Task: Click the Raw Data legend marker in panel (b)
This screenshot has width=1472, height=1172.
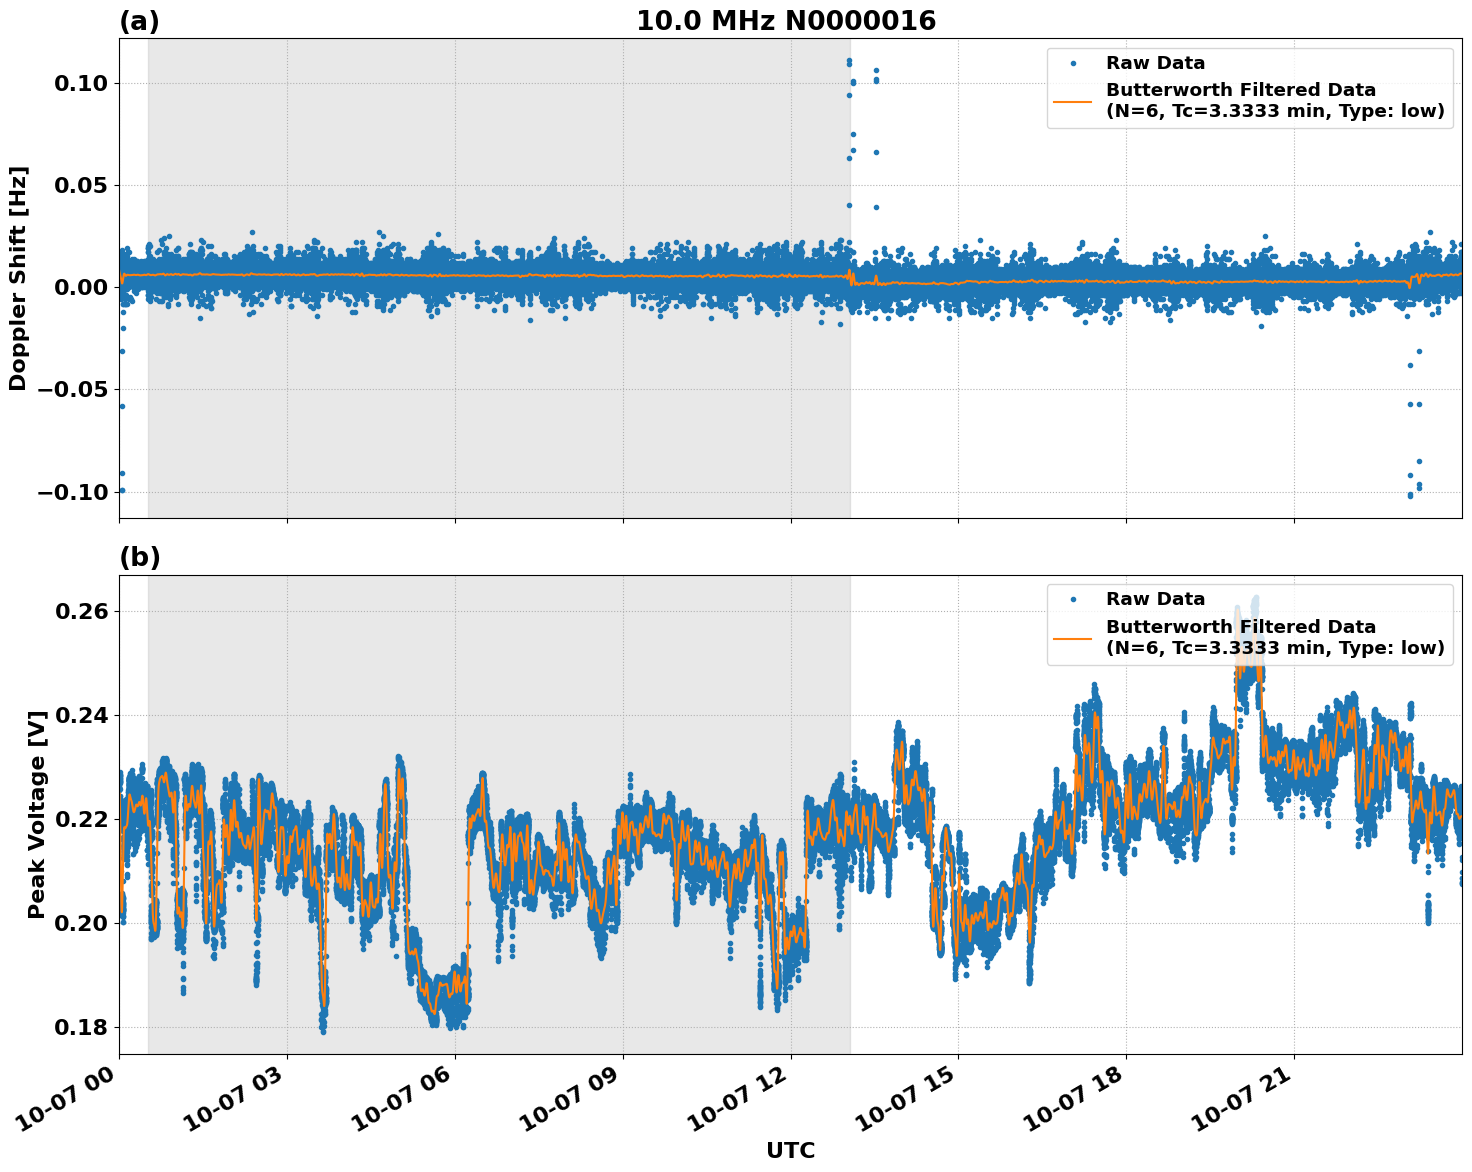Action: click(x=1074, y=597)
